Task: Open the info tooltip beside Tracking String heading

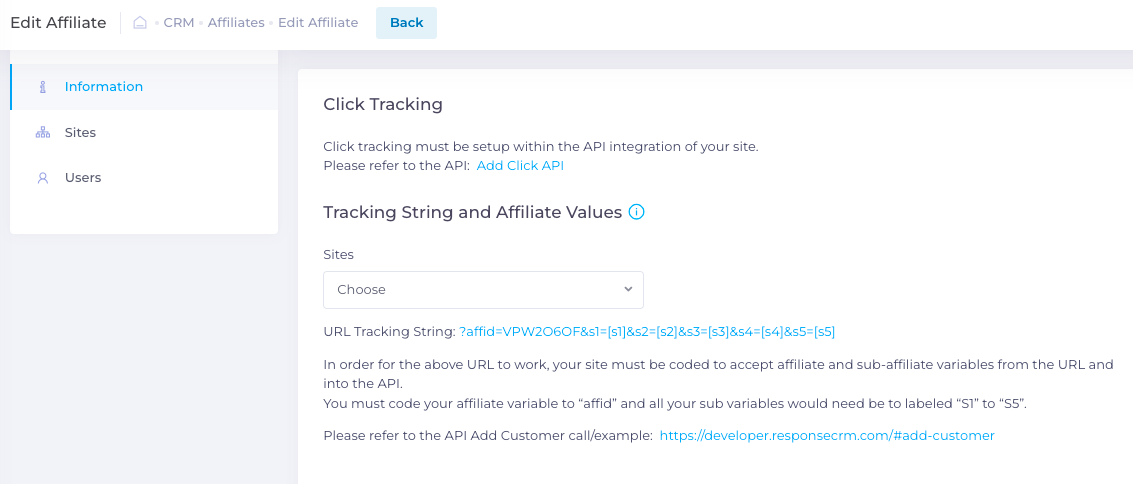Action: tap(637, 212)
